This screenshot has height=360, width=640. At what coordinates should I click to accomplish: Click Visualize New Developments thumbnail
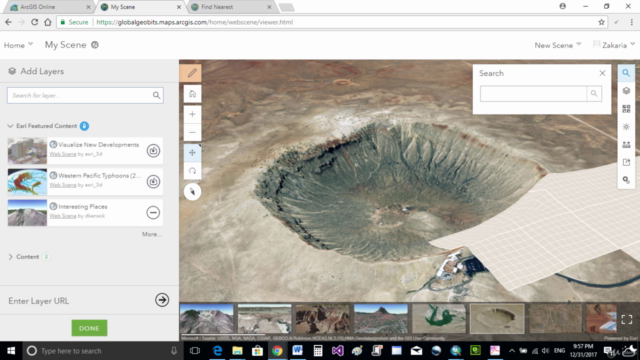coord(27,151)
